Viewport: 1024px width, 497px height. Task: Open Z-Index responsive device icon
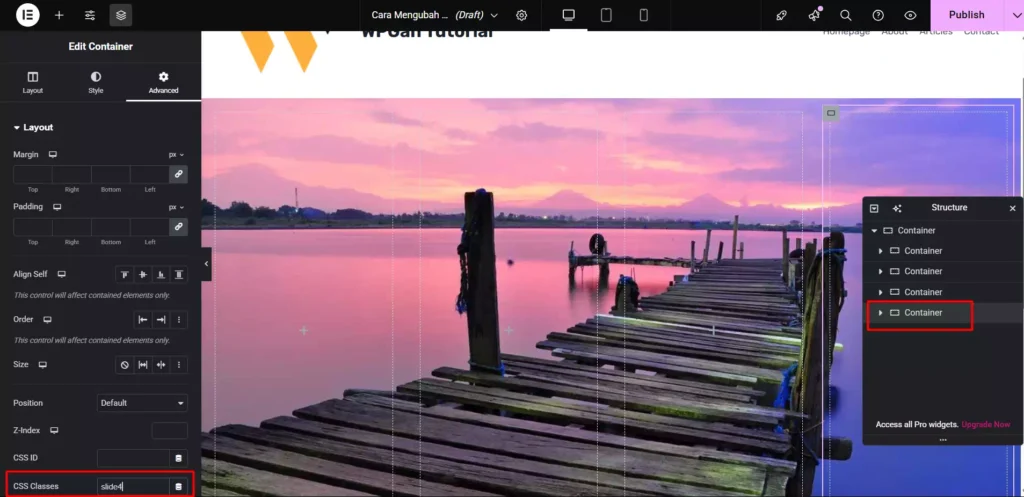tap(55, 430)
